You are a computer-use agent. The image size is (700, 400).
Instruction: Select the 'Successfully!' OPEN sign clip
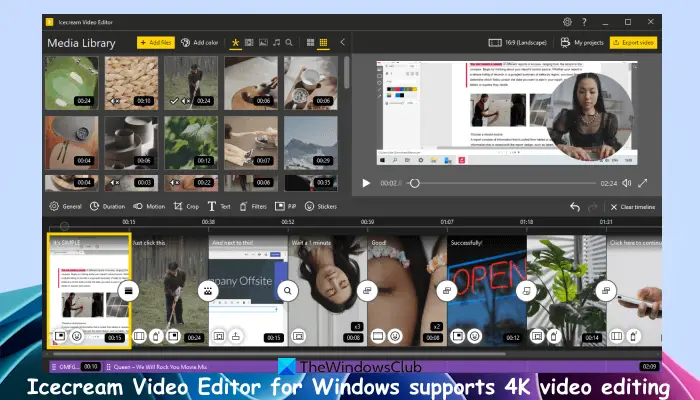(487, 291)
